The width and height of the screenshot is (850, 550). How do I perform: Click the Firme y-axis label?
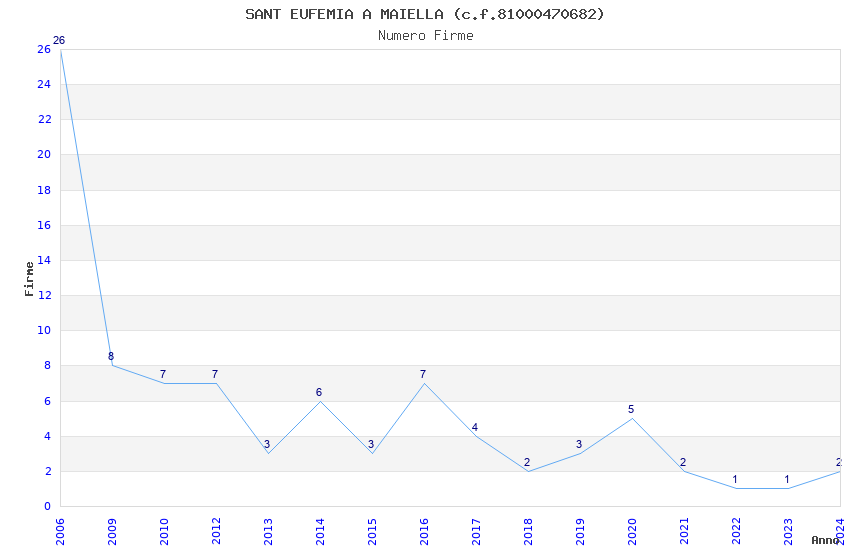pyautogui.click(x=29, y=279)
